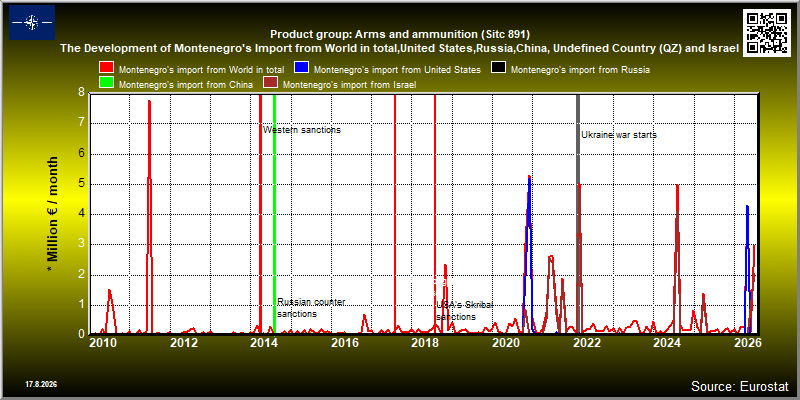Click the "Ukraine war starts" annotation

point(619,135)
